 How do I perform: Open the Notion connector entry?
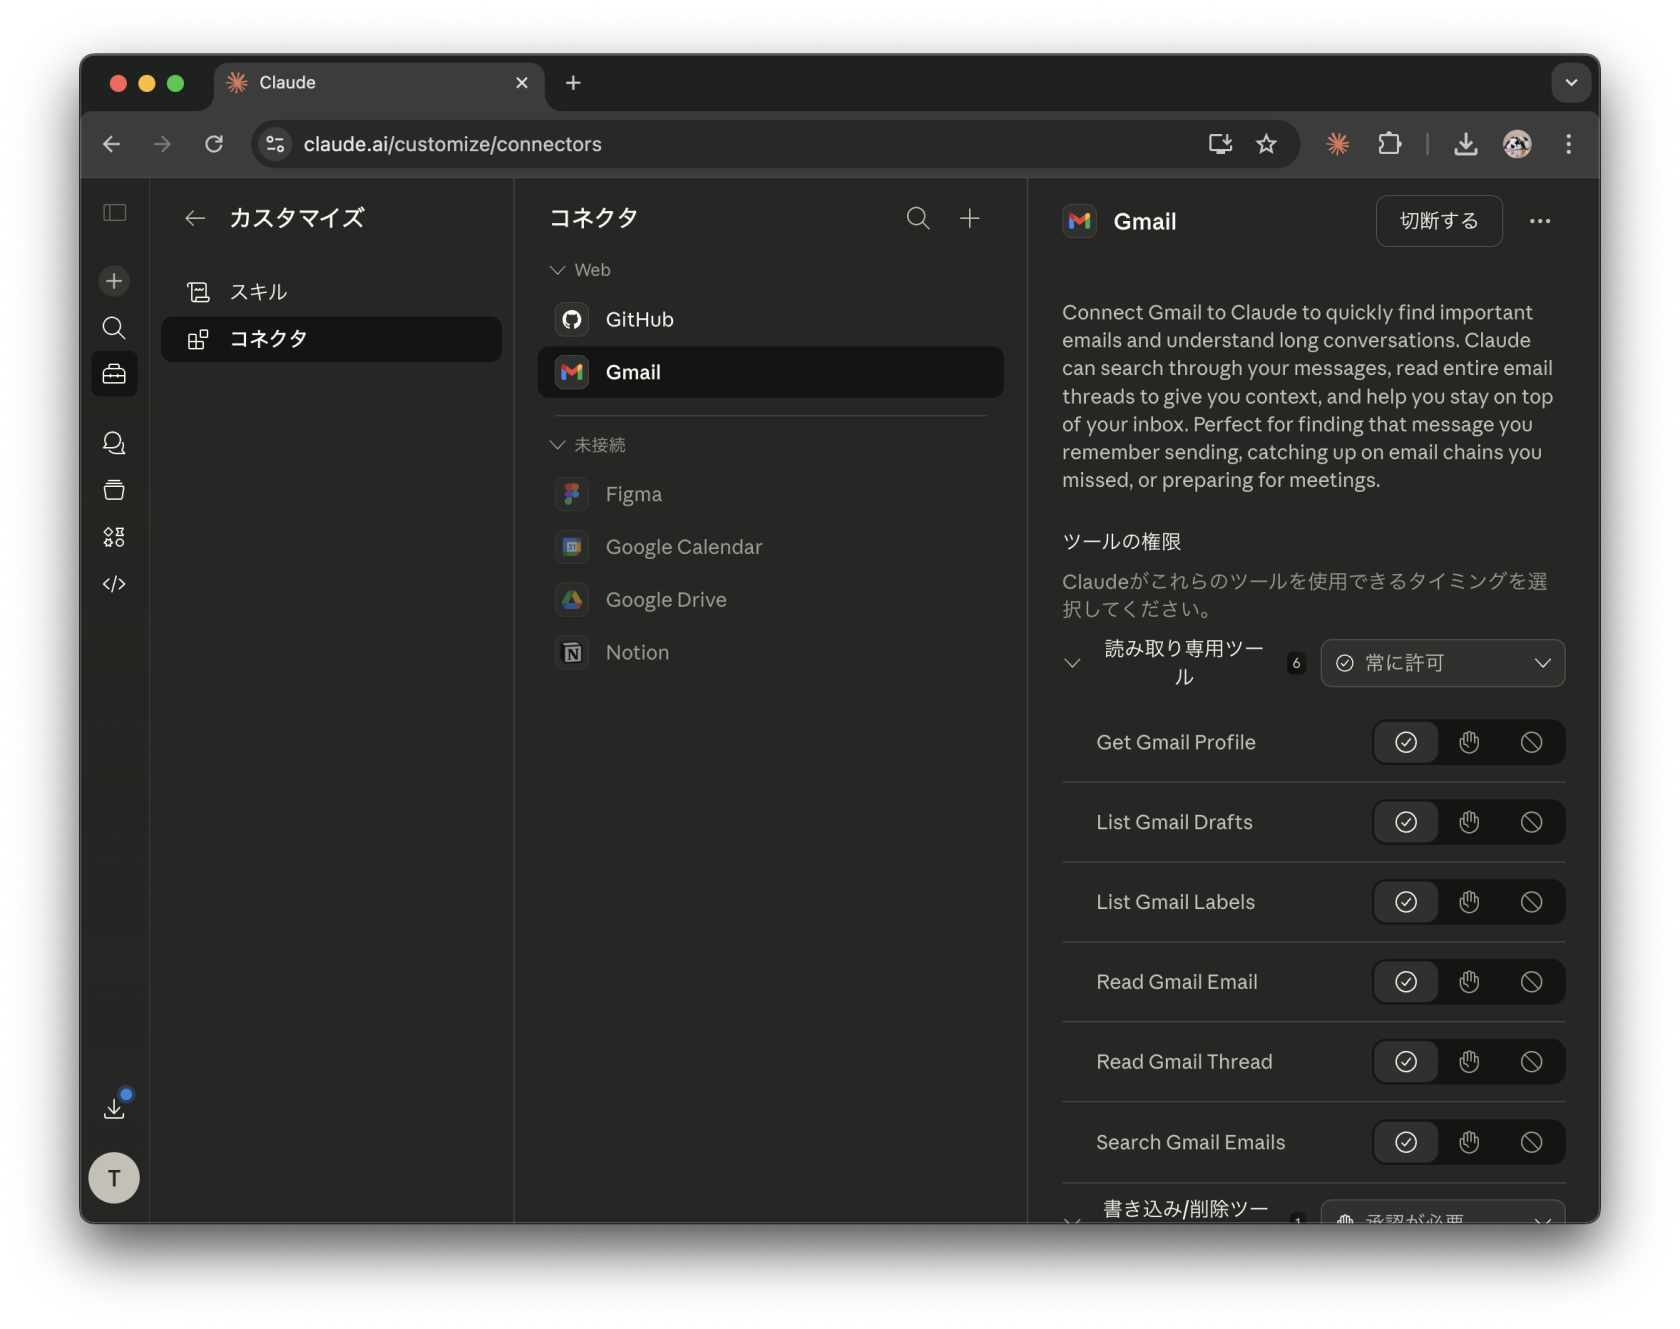[637, 653]
